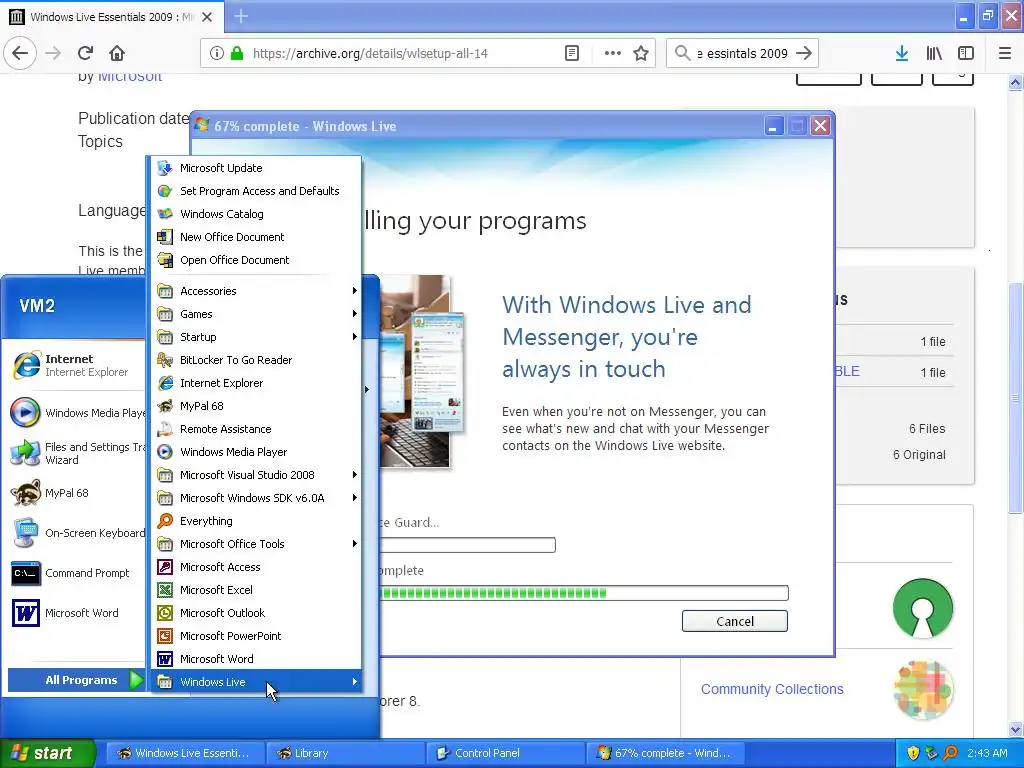Switch to 67% complete taskbar button

click(664, 753)
